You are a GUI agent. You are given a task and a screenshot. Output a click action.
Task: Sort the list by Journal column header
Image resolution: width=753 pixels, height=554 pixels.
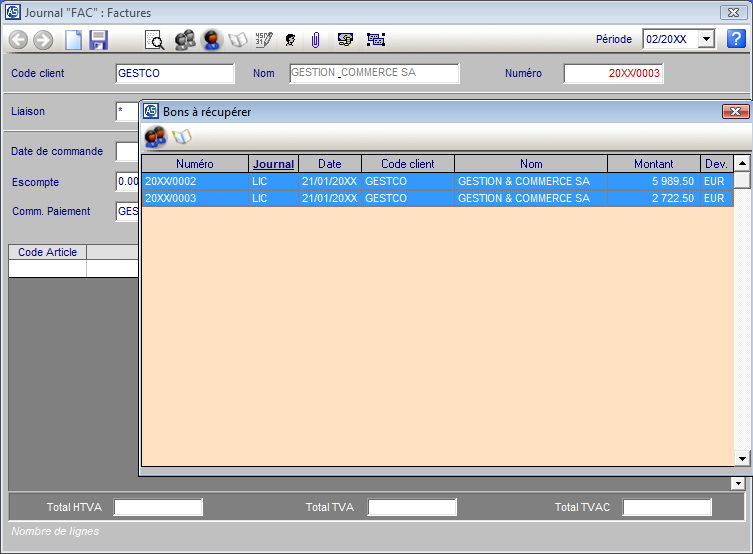273,164
